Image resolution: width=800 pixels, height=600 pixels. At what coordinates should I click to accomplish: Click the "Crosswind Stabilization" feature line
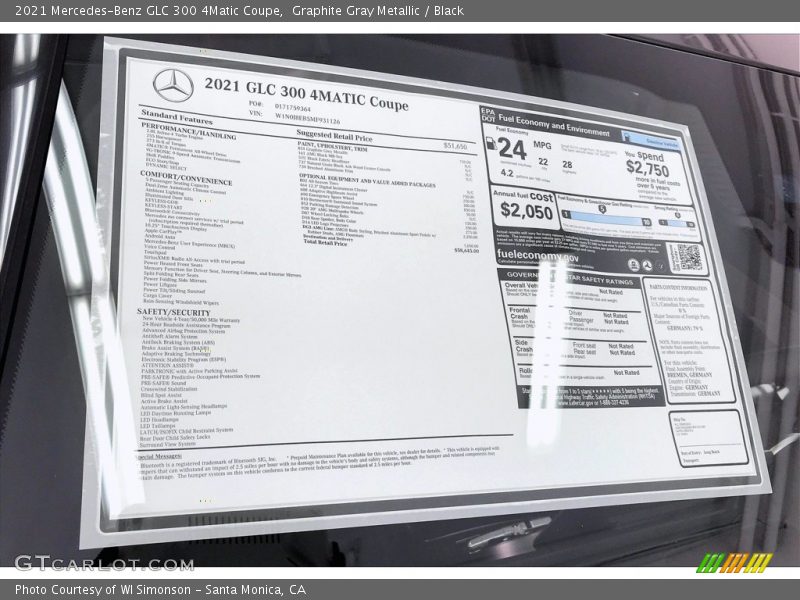pyautogui.click(x=169, y=389)
